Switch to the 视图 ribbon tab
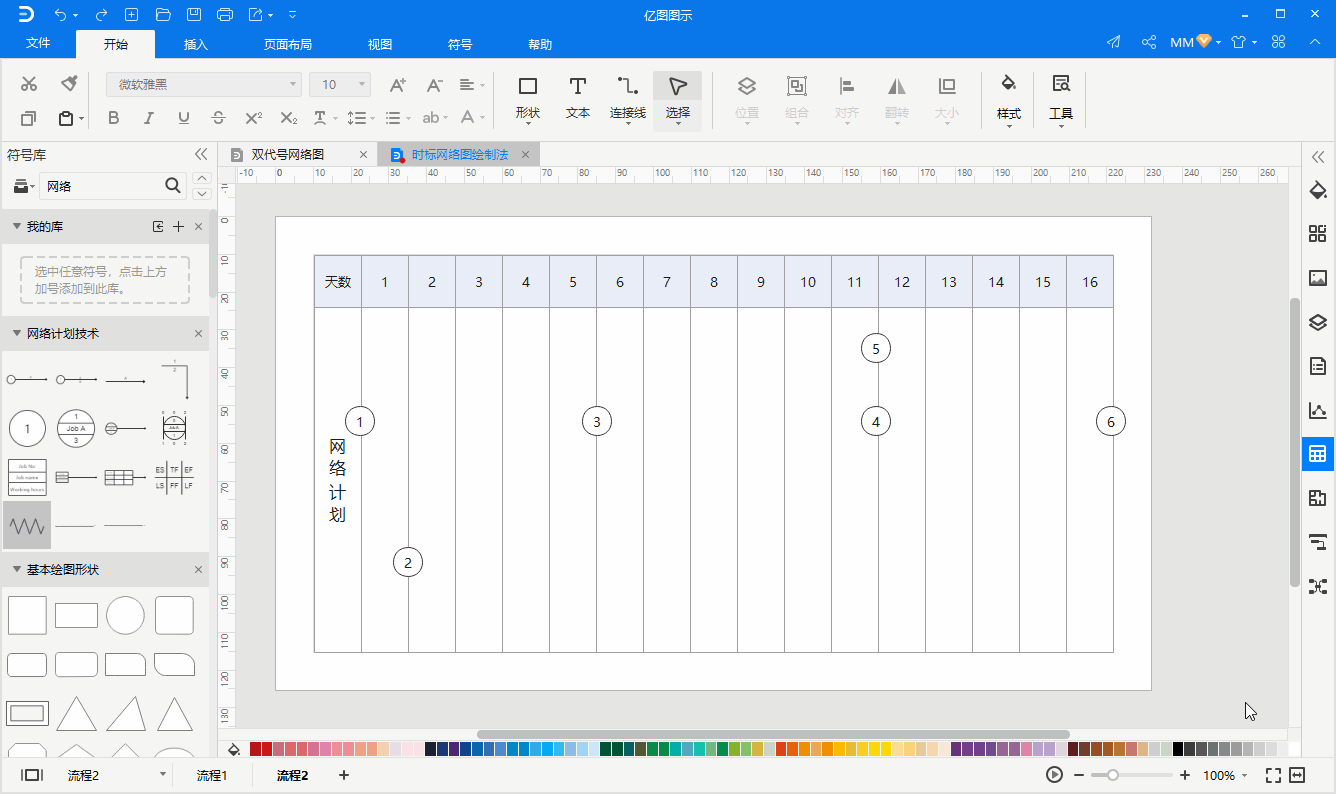The width and height of the screenshot is (1336, 794). coord(380,45)
